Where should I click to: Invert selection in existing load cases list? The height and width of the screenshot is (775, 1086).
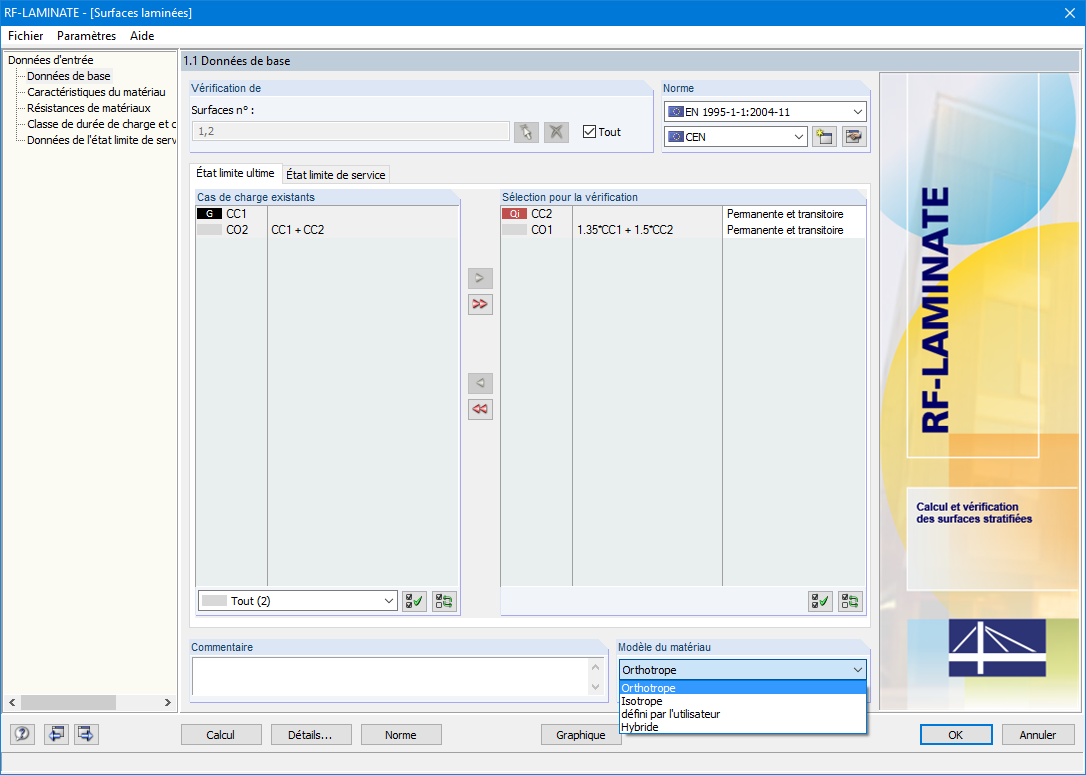[x=444, y=601]
